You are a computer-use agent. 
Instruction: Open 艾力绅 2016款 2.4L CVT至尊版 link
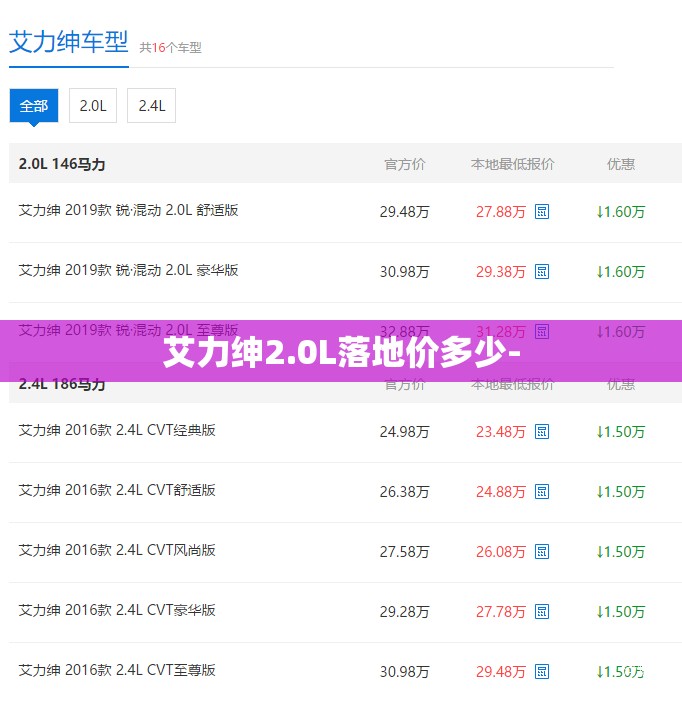pos(117,670)
